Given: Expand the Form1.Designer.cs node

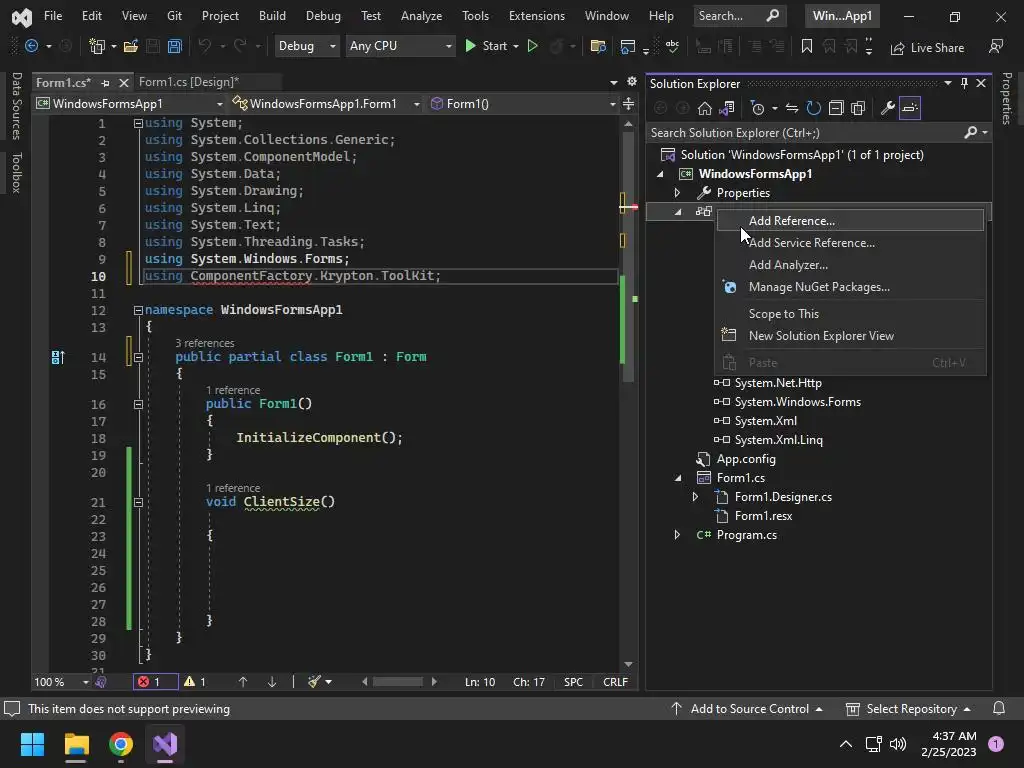Looking at the screenshot, I should tap(696, 497).
